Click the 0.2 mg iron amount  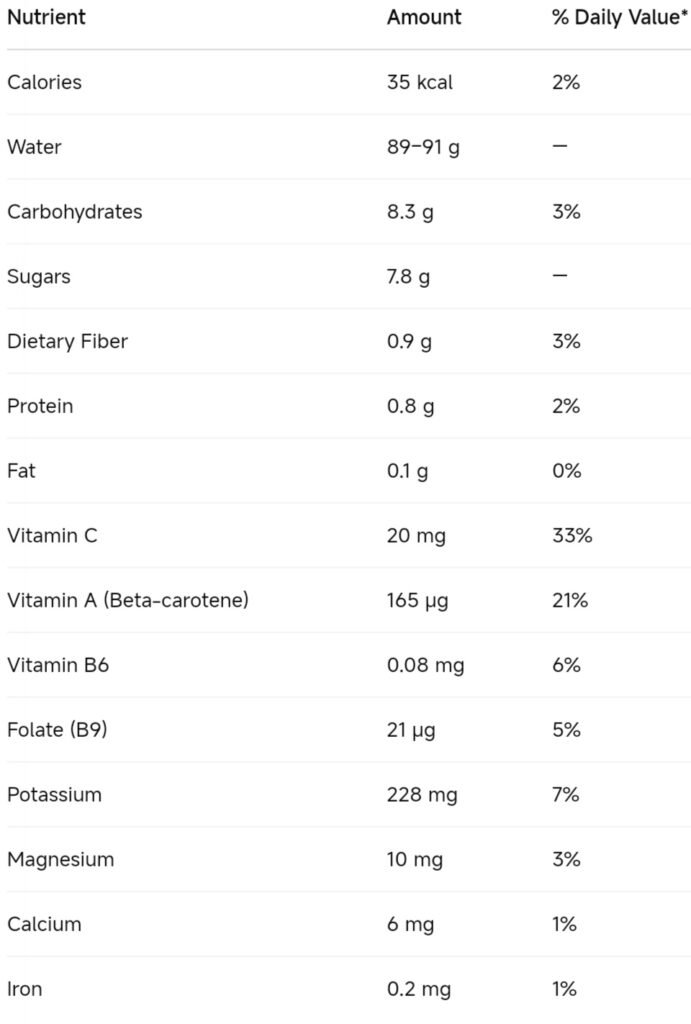click(x=419, y=989)
